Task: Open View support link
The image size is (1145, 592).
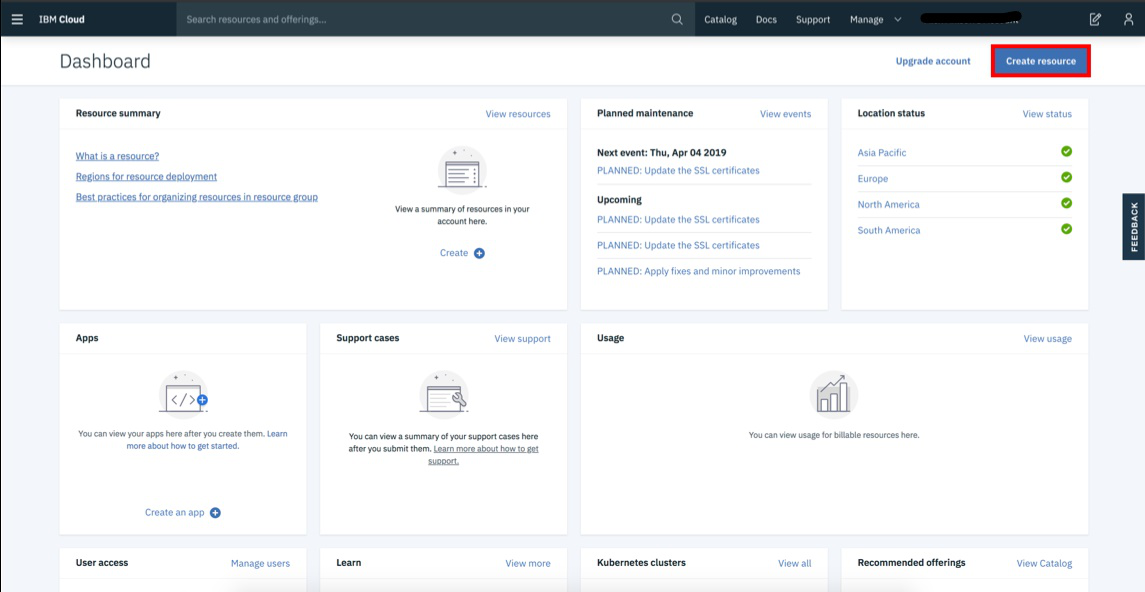Action: click(x=522, y=339)
